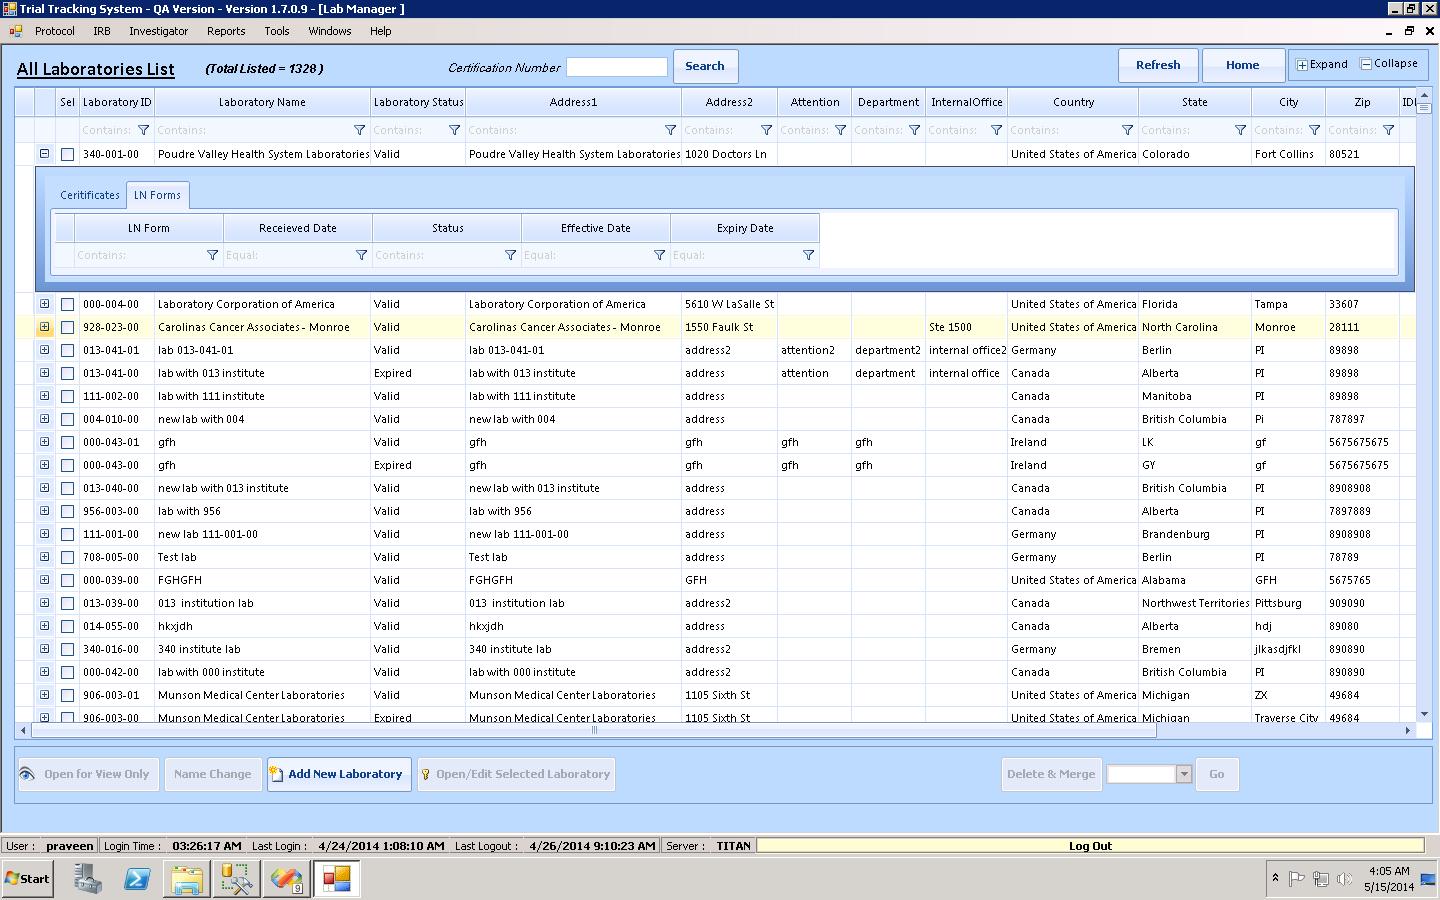
Task: Click the Expiry Date filter funnel icon
Action: coord(808,255)
